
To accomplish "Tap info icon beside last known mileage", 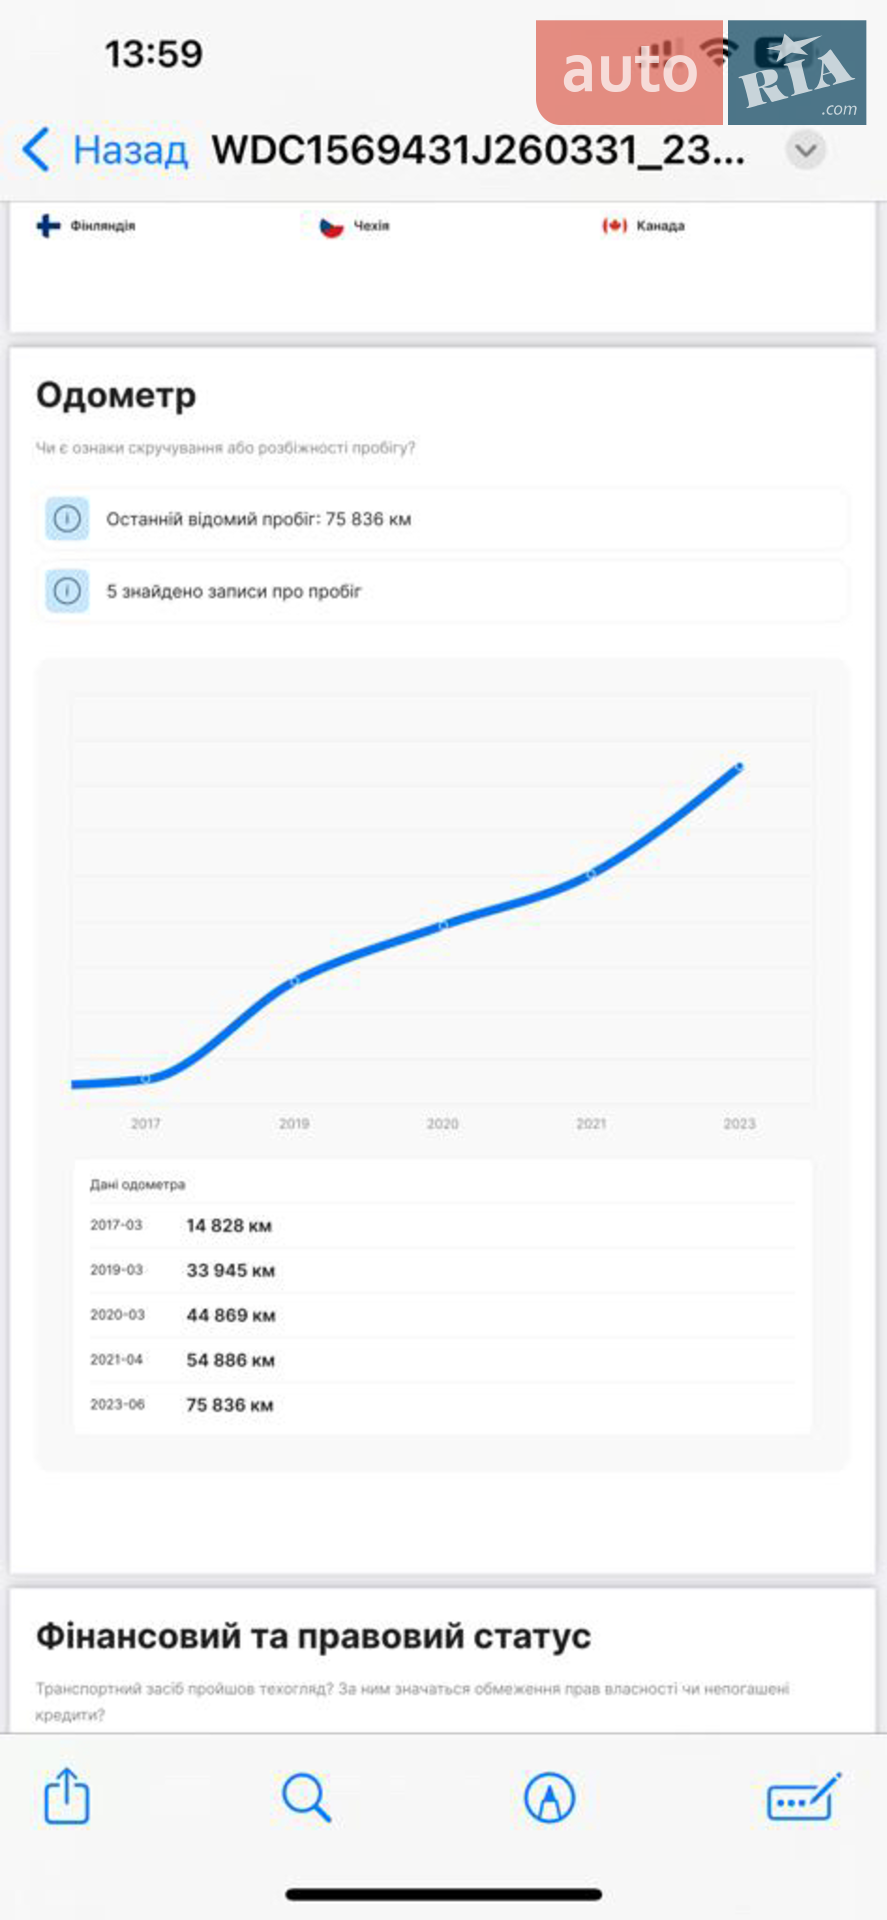I will [67, 519].
